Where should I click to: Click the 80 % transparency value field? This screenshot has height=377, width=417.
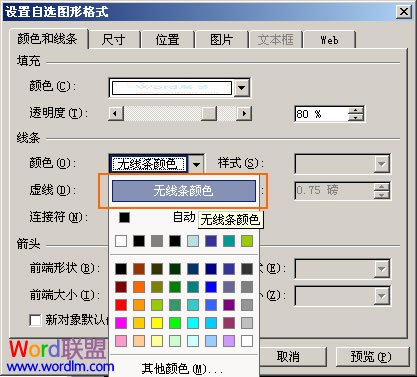[x=321, y=114]
